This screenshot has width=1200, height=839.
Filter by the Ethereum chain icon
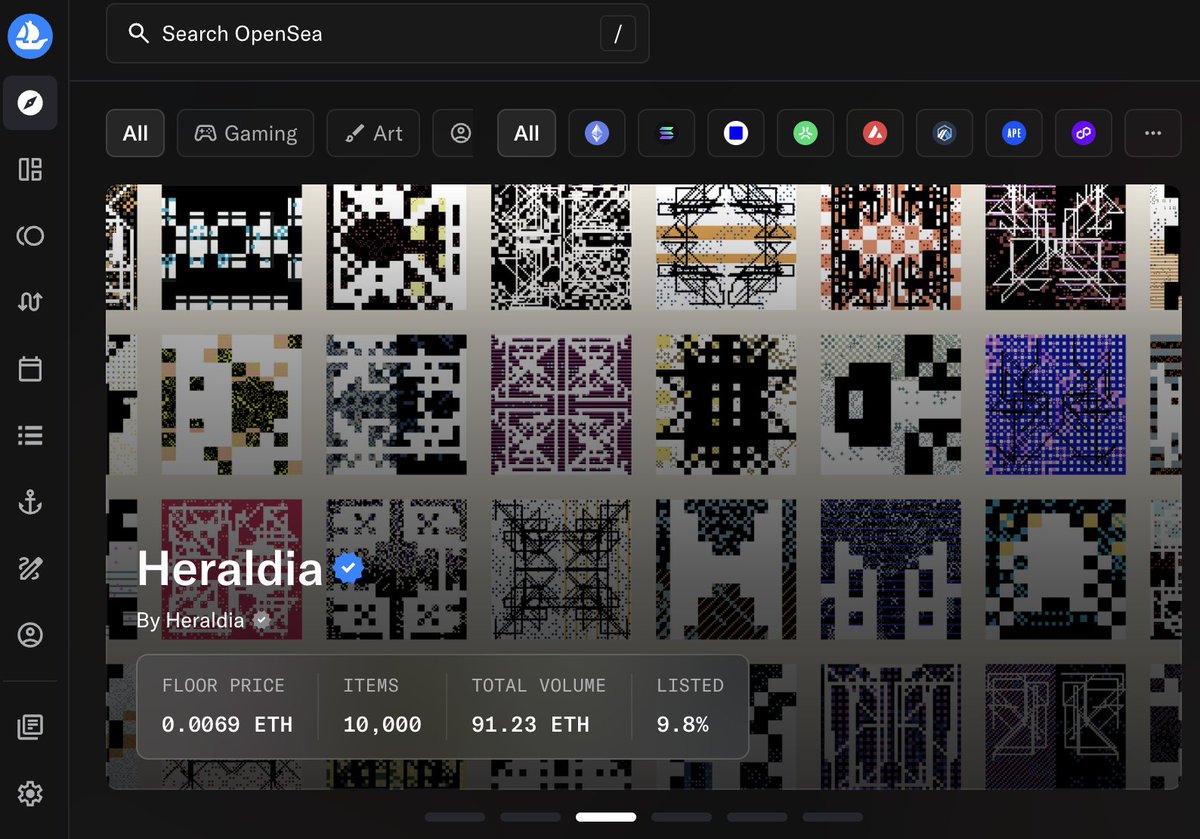(x=597, y=133)
